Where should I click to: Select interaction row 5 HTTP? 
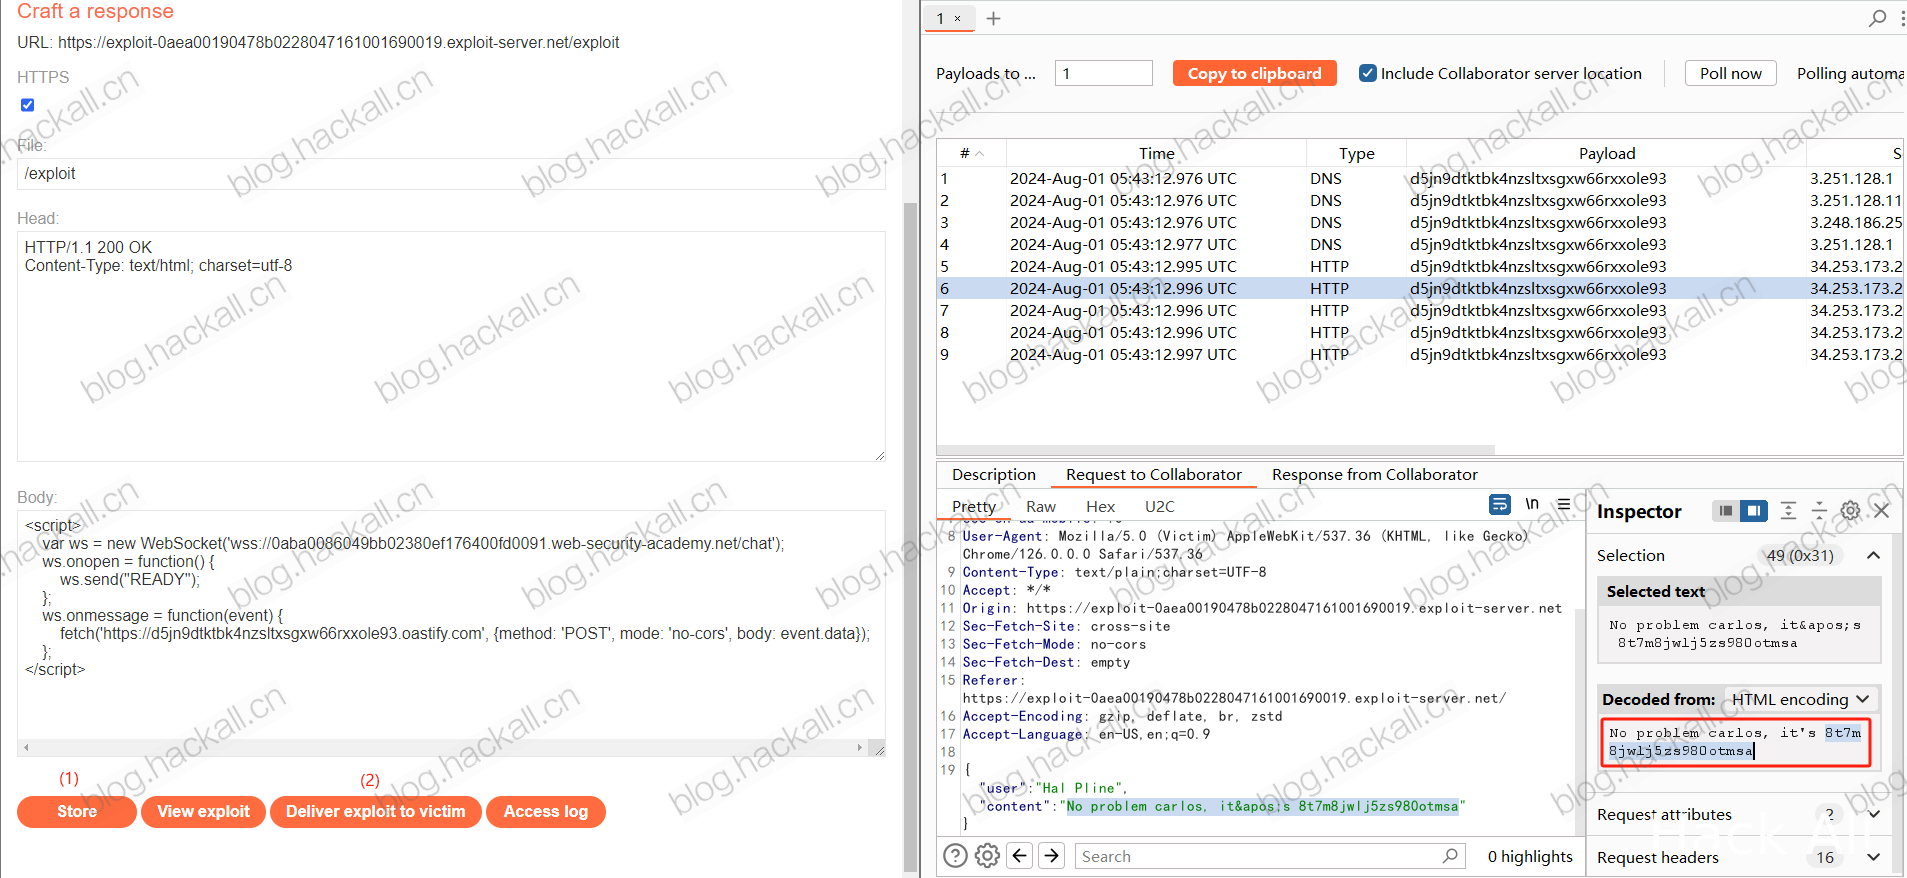coord(1420,266)
